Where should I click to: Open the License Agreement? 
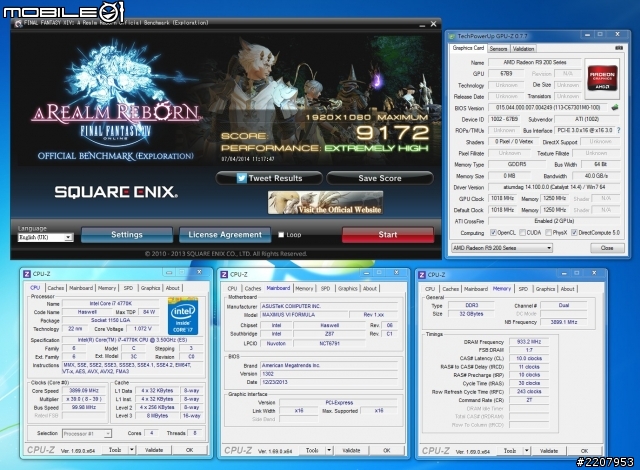225,235
